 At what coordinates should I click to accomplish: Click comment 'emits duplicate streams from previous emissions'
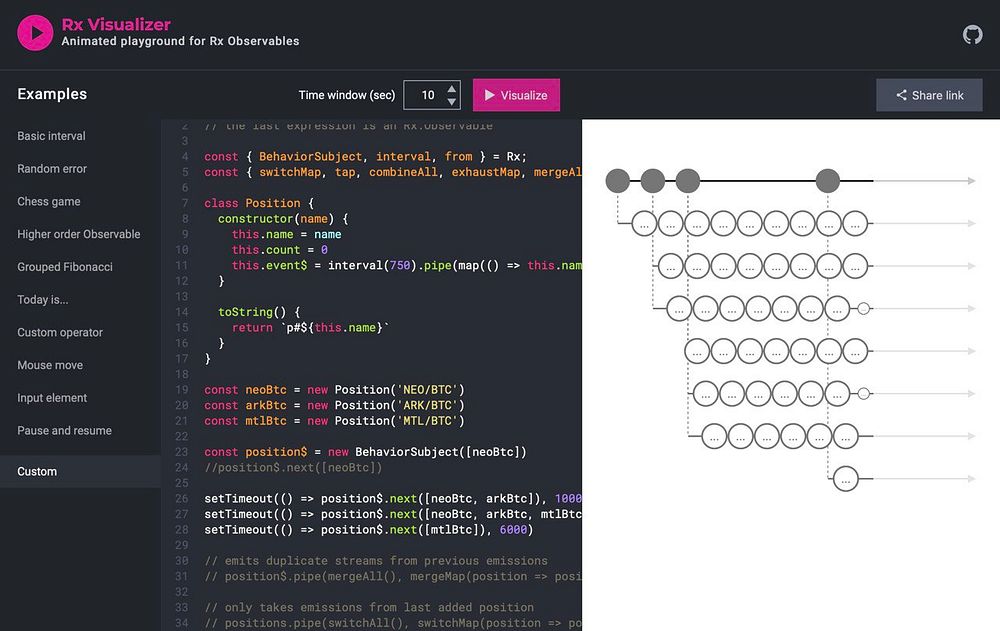click(376, 561)
